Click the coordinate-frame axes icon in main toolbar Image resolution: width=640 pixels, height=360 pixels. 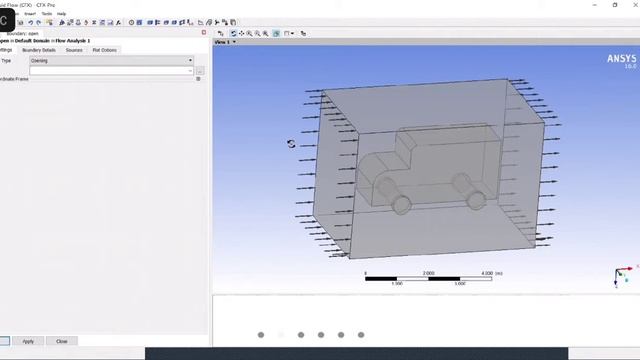(200, 23)
